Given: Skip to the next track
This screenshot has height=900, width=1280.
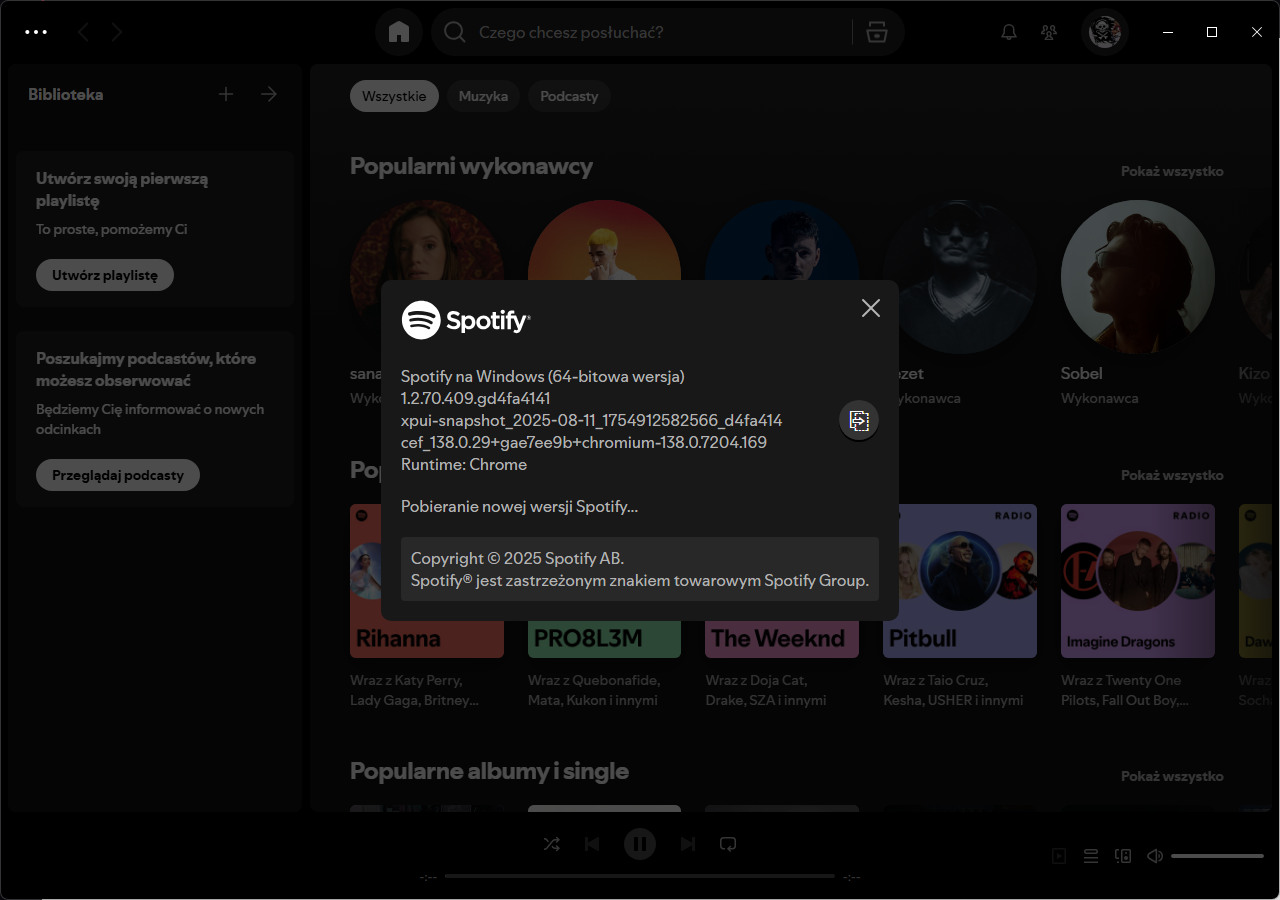Looking at the screenshot, I should 688,844.
